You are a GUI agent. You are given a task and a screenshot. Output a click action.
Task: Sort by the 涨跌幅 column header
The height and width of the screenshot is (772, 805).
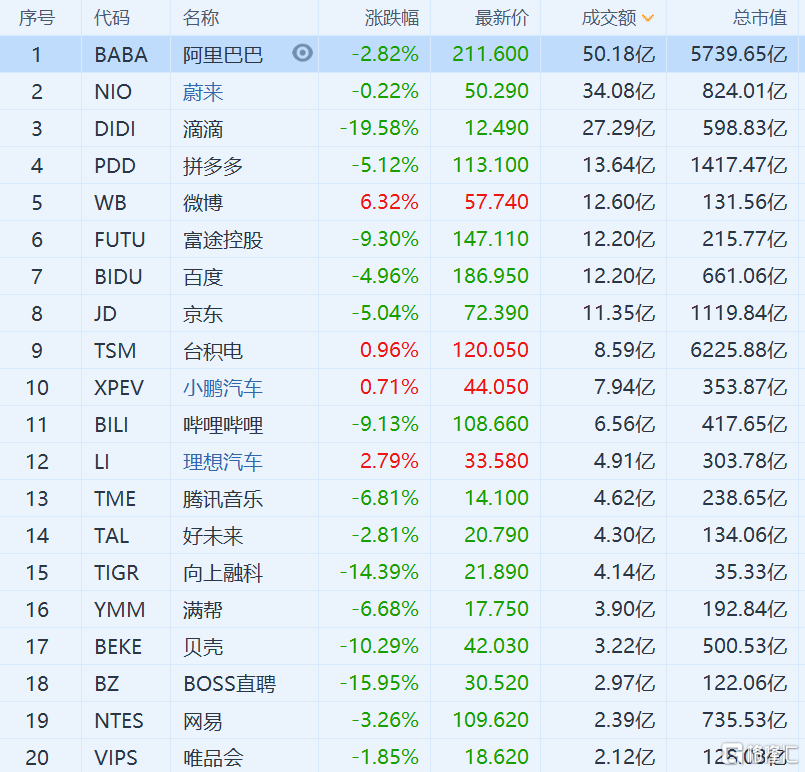[x=392, y=18]
